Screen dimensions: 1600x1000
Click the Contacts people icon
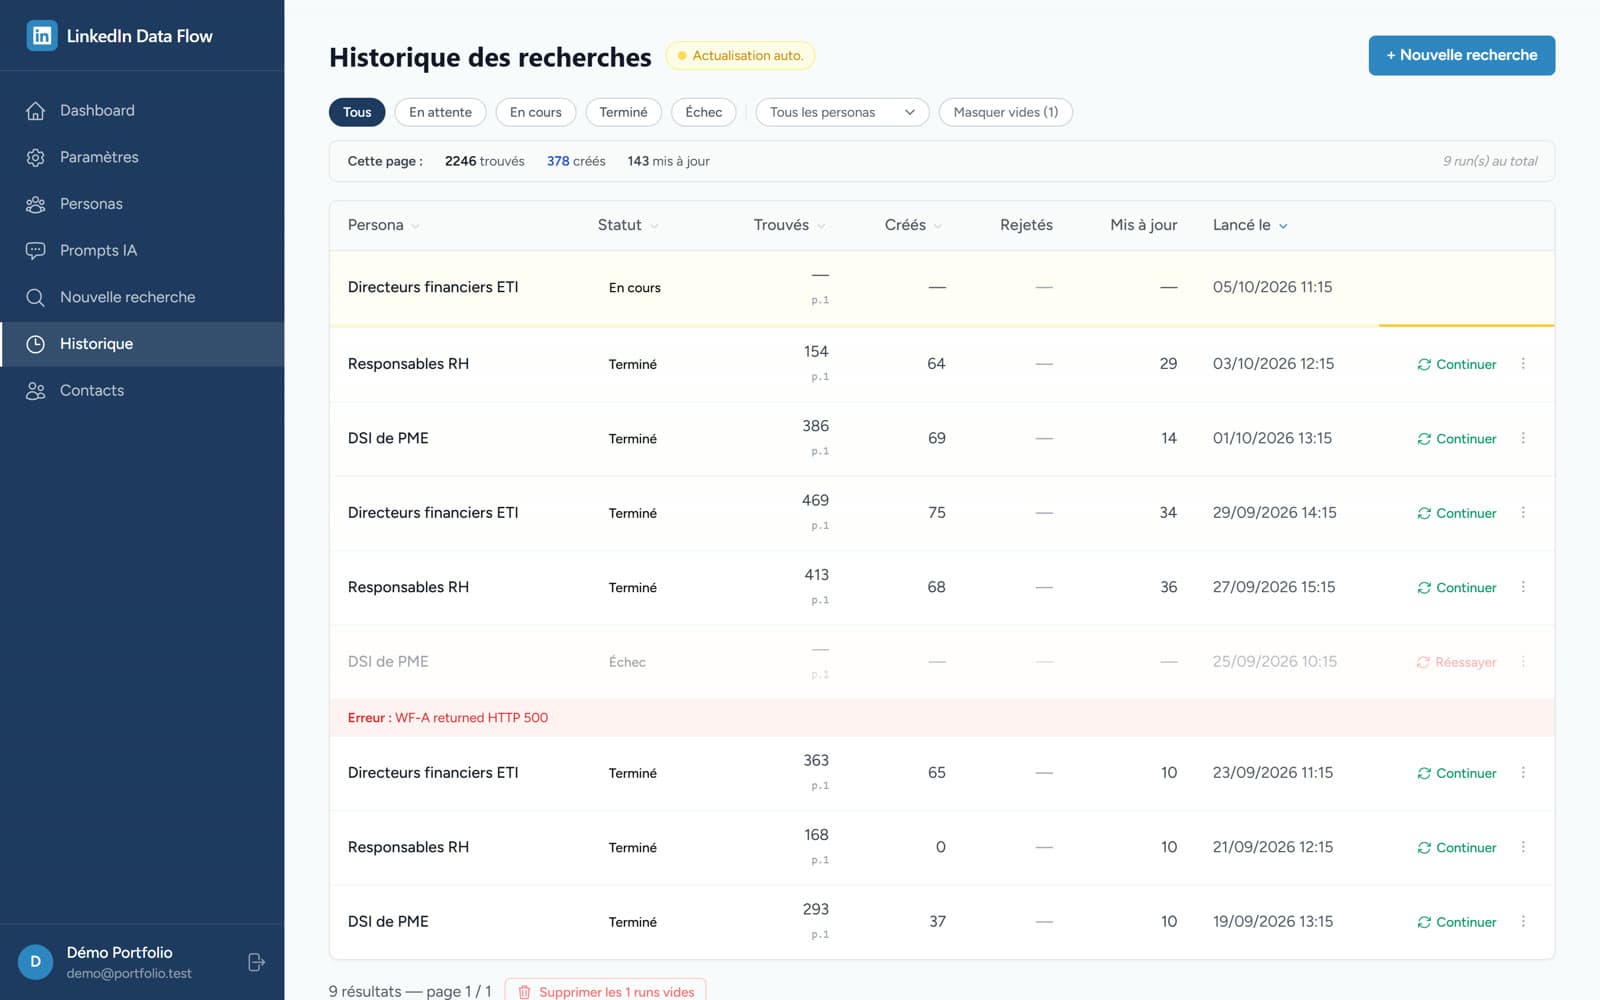pyautogui.click(x=36, y=391)
